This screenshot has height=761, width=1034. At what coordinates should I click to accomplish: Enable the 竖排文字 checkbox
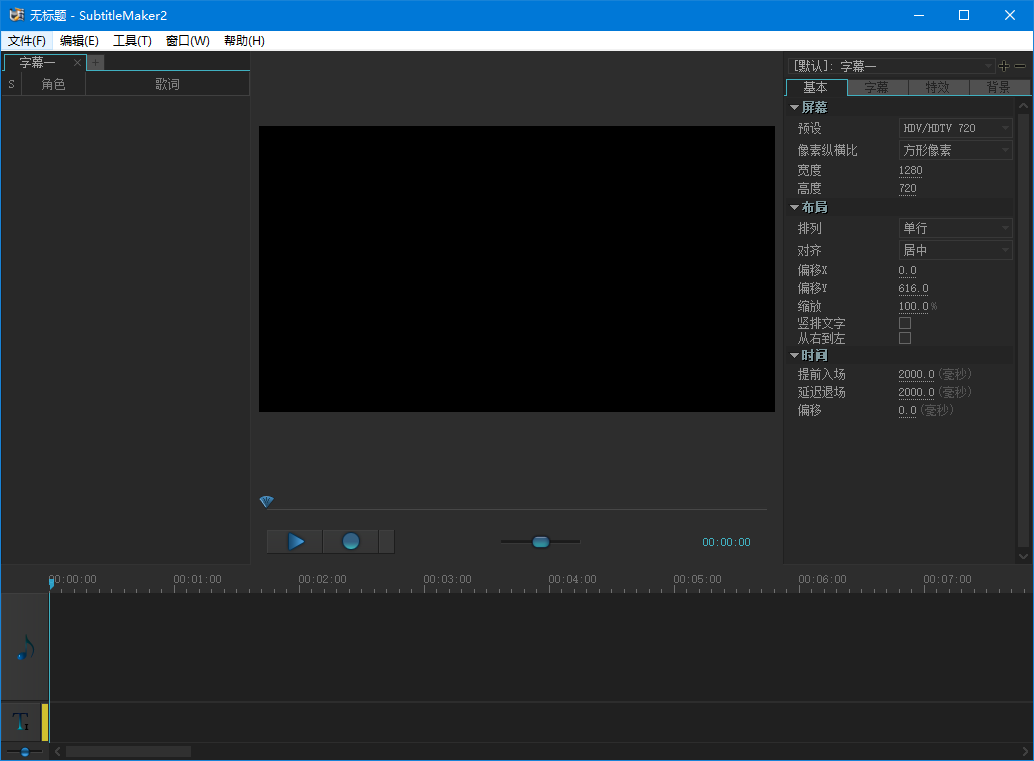[905, 323]
